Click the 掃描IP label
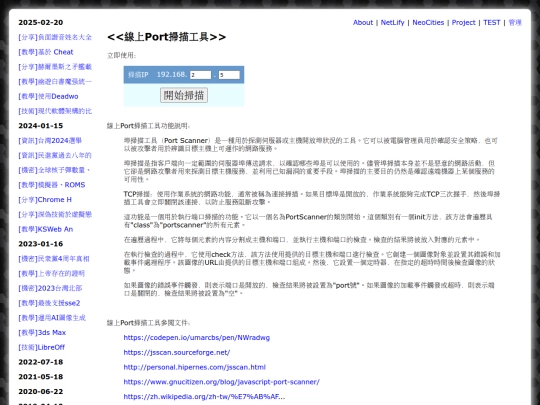 tap(138, 75)
